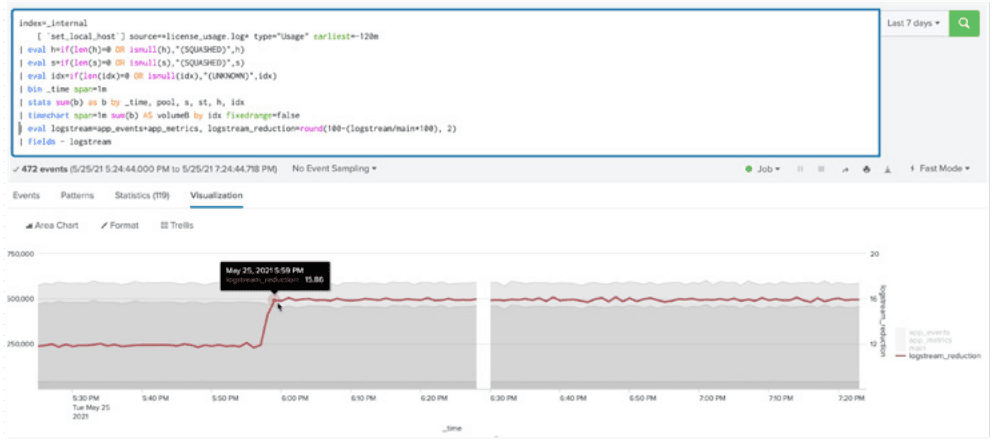This screenshot has width=994, height=440.
Task: Expand the Last 7 days time range picker
Action: [913, 23]
